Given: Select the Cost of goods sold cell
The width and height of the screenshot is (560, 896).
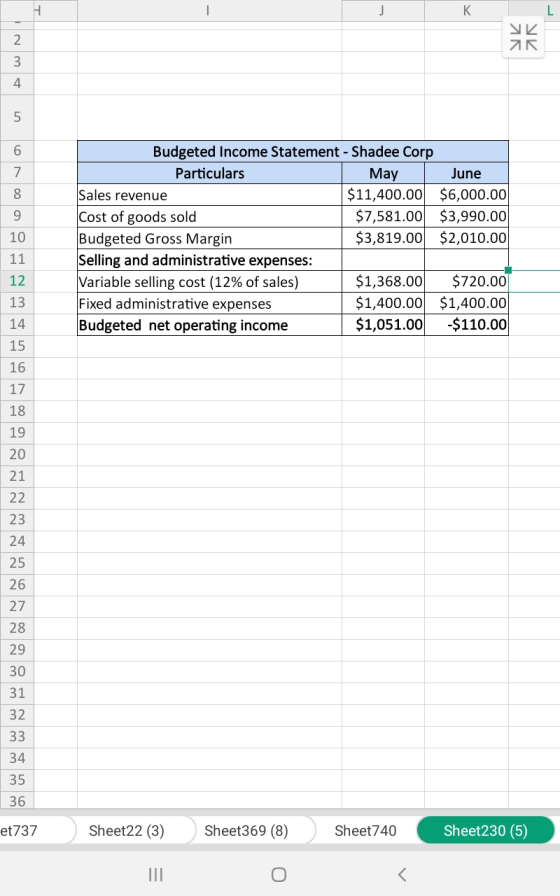Looking at the screenshot, I should point(210,217).
